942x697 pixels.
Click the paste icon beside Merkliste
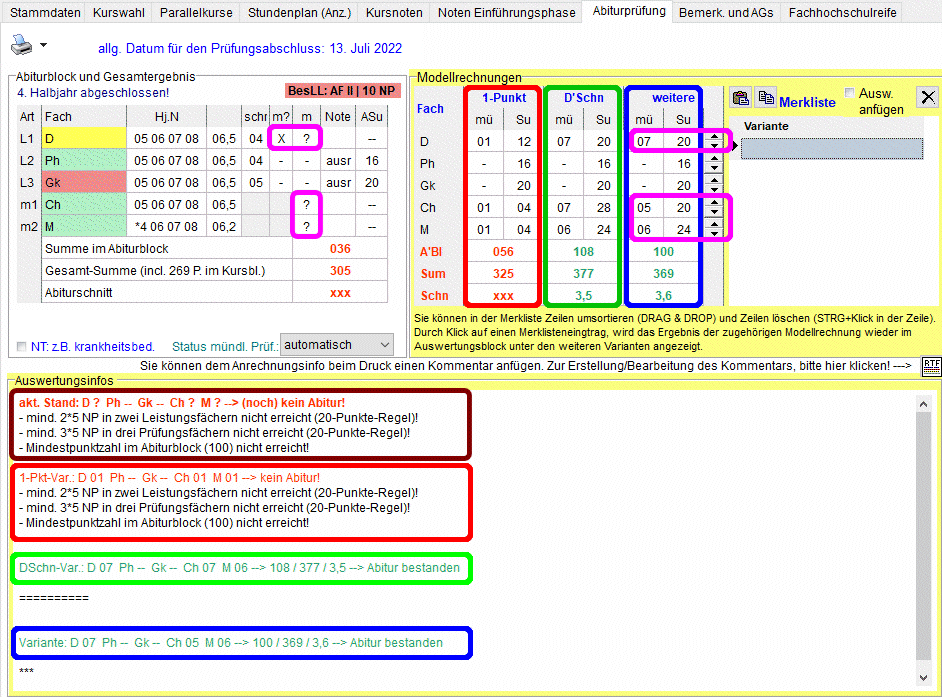click(741, 97)
